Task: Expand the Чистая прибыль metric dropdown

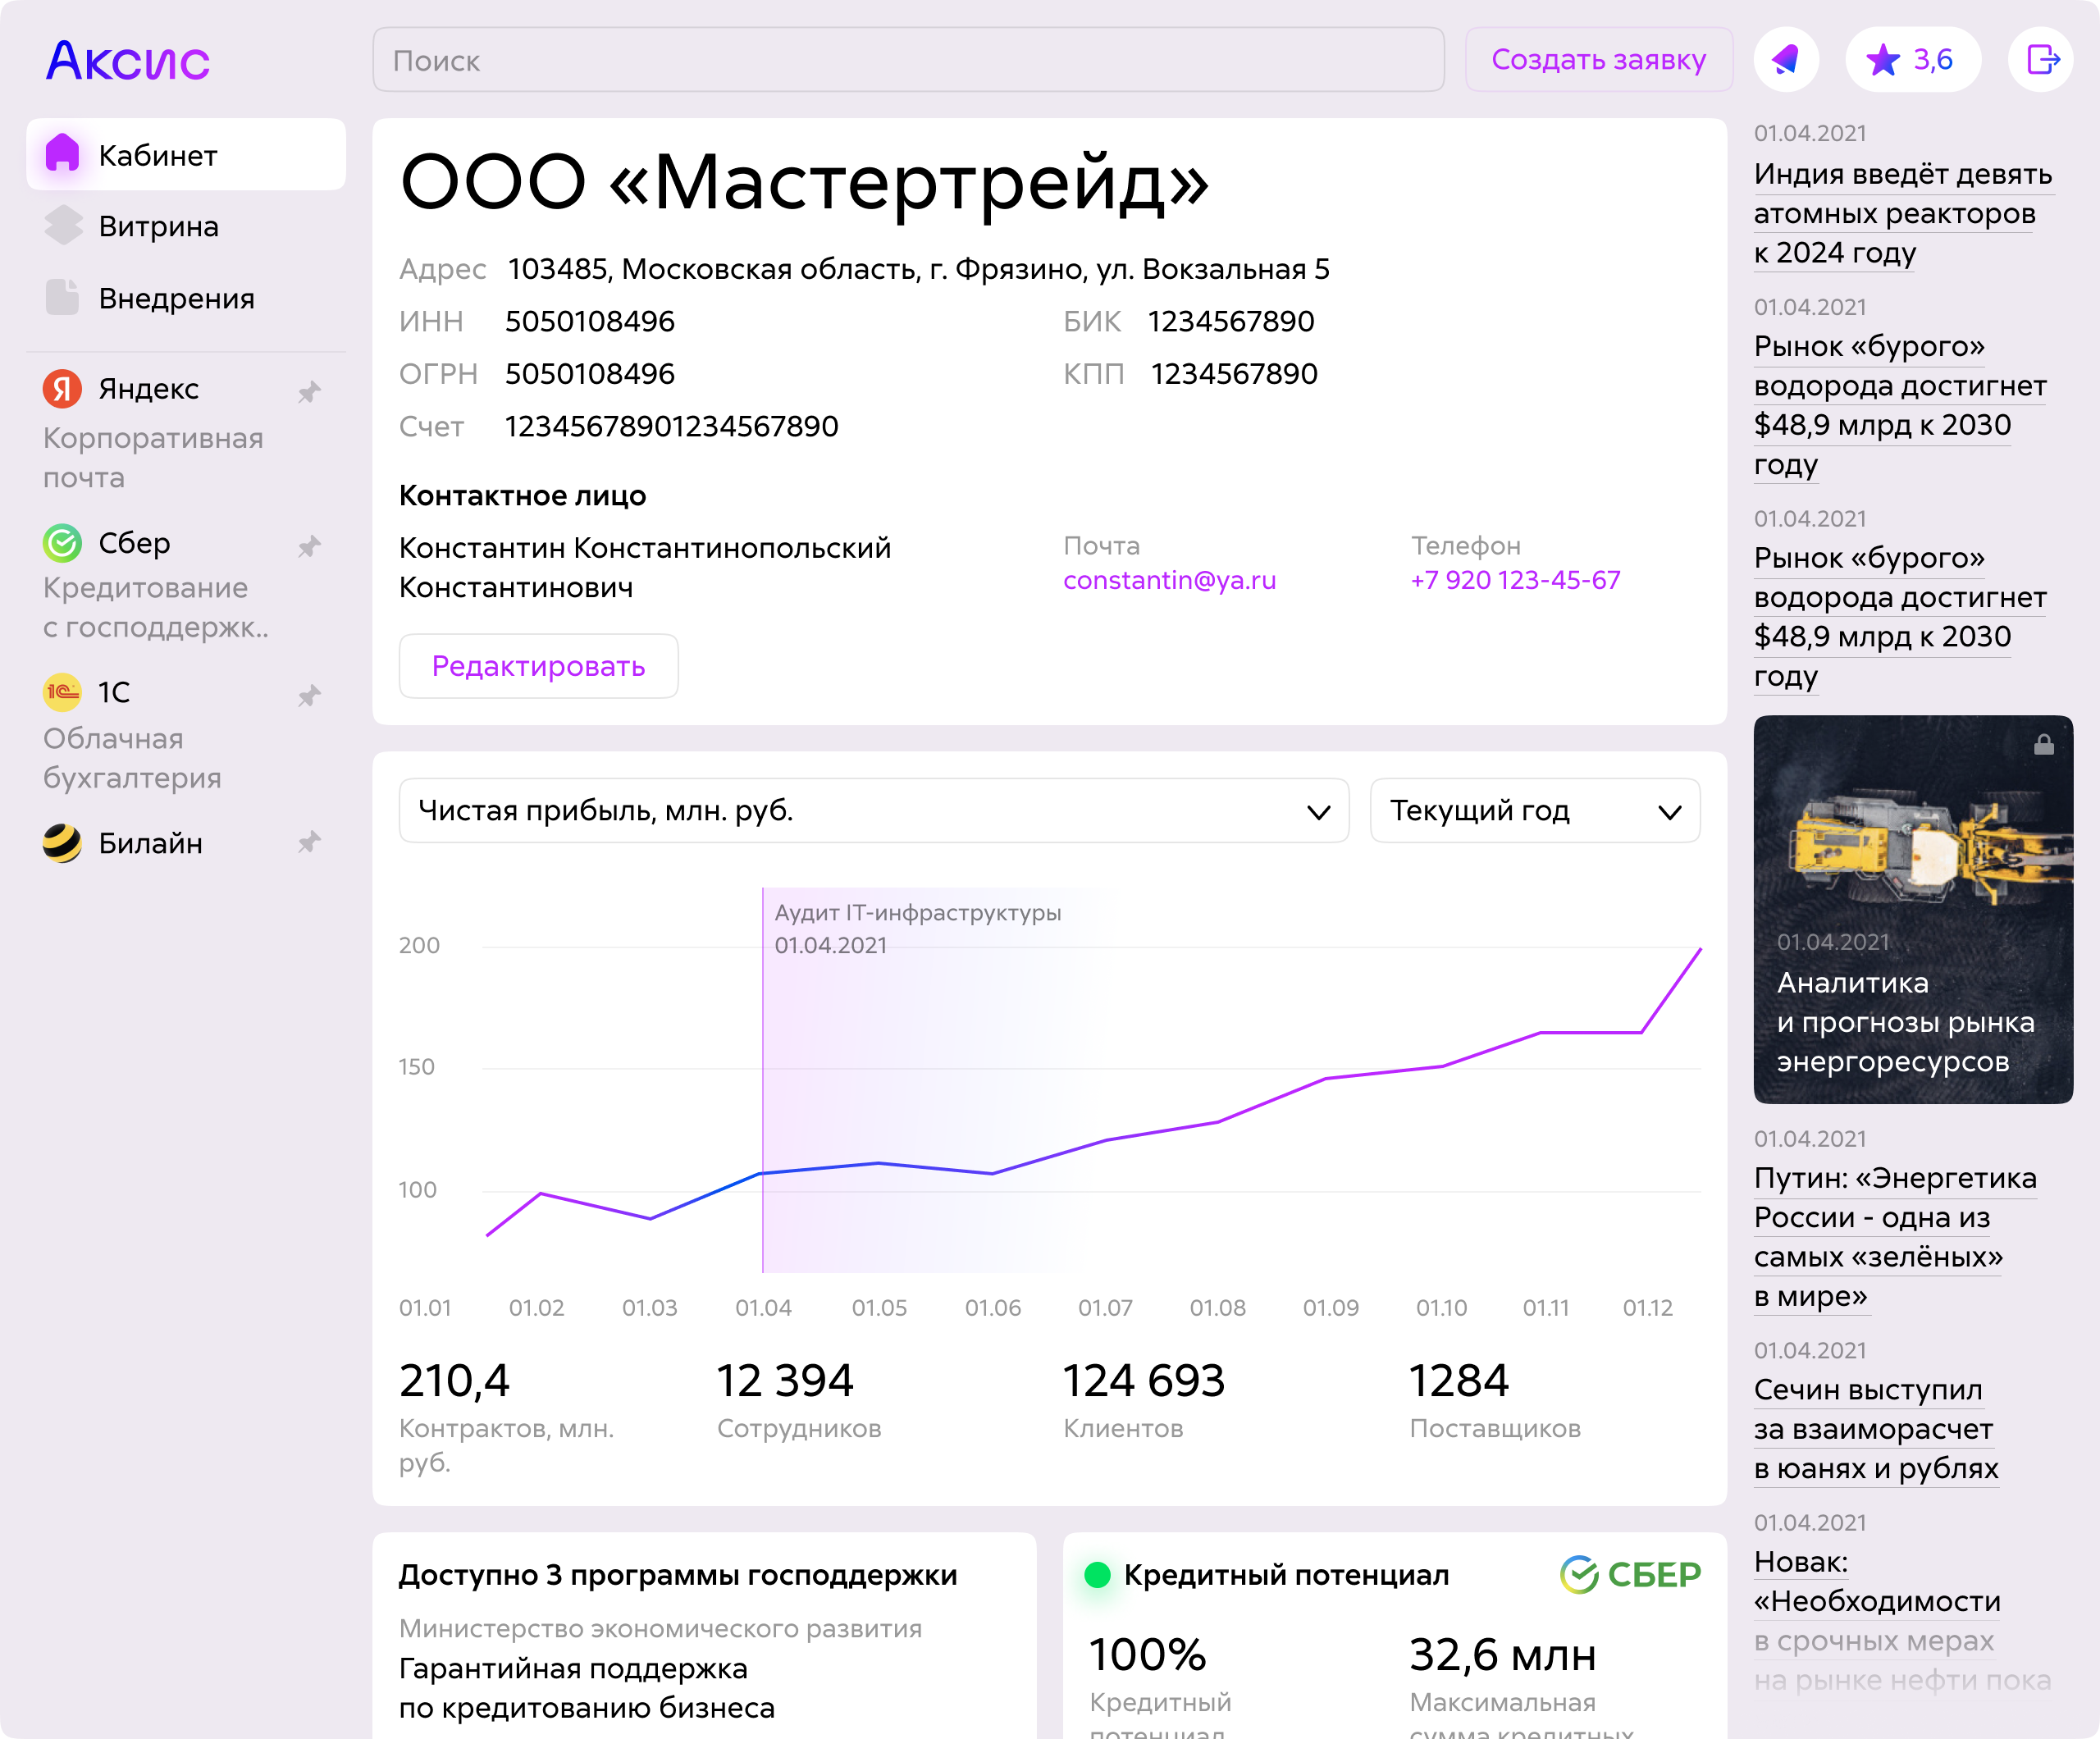Action: click(873, 810)
